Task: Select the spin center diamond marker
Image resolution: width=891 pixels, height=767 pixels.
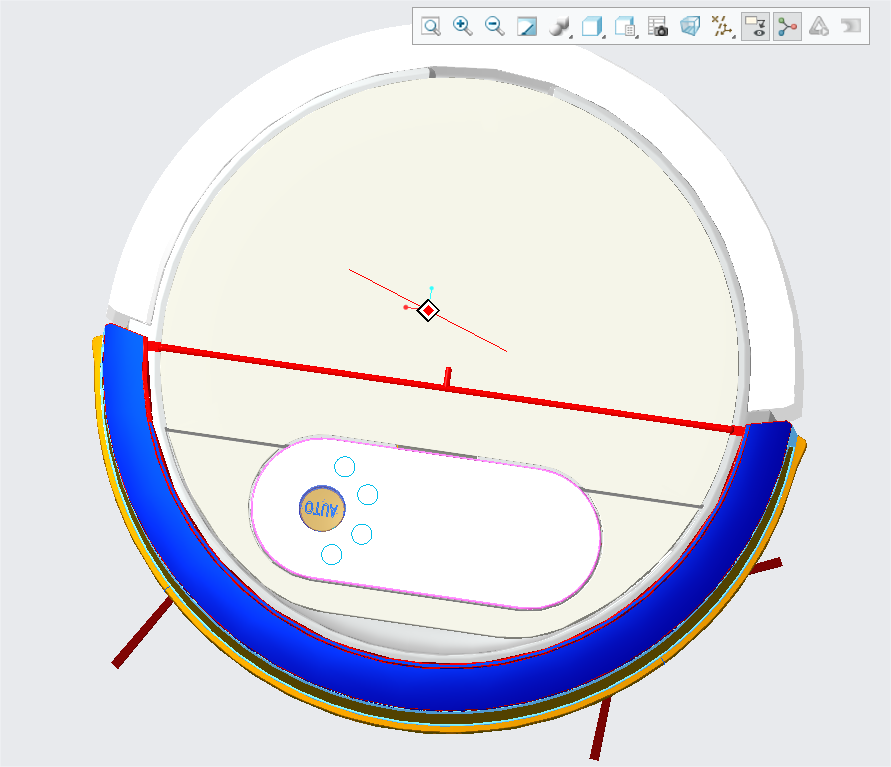Action: point(428,311)
